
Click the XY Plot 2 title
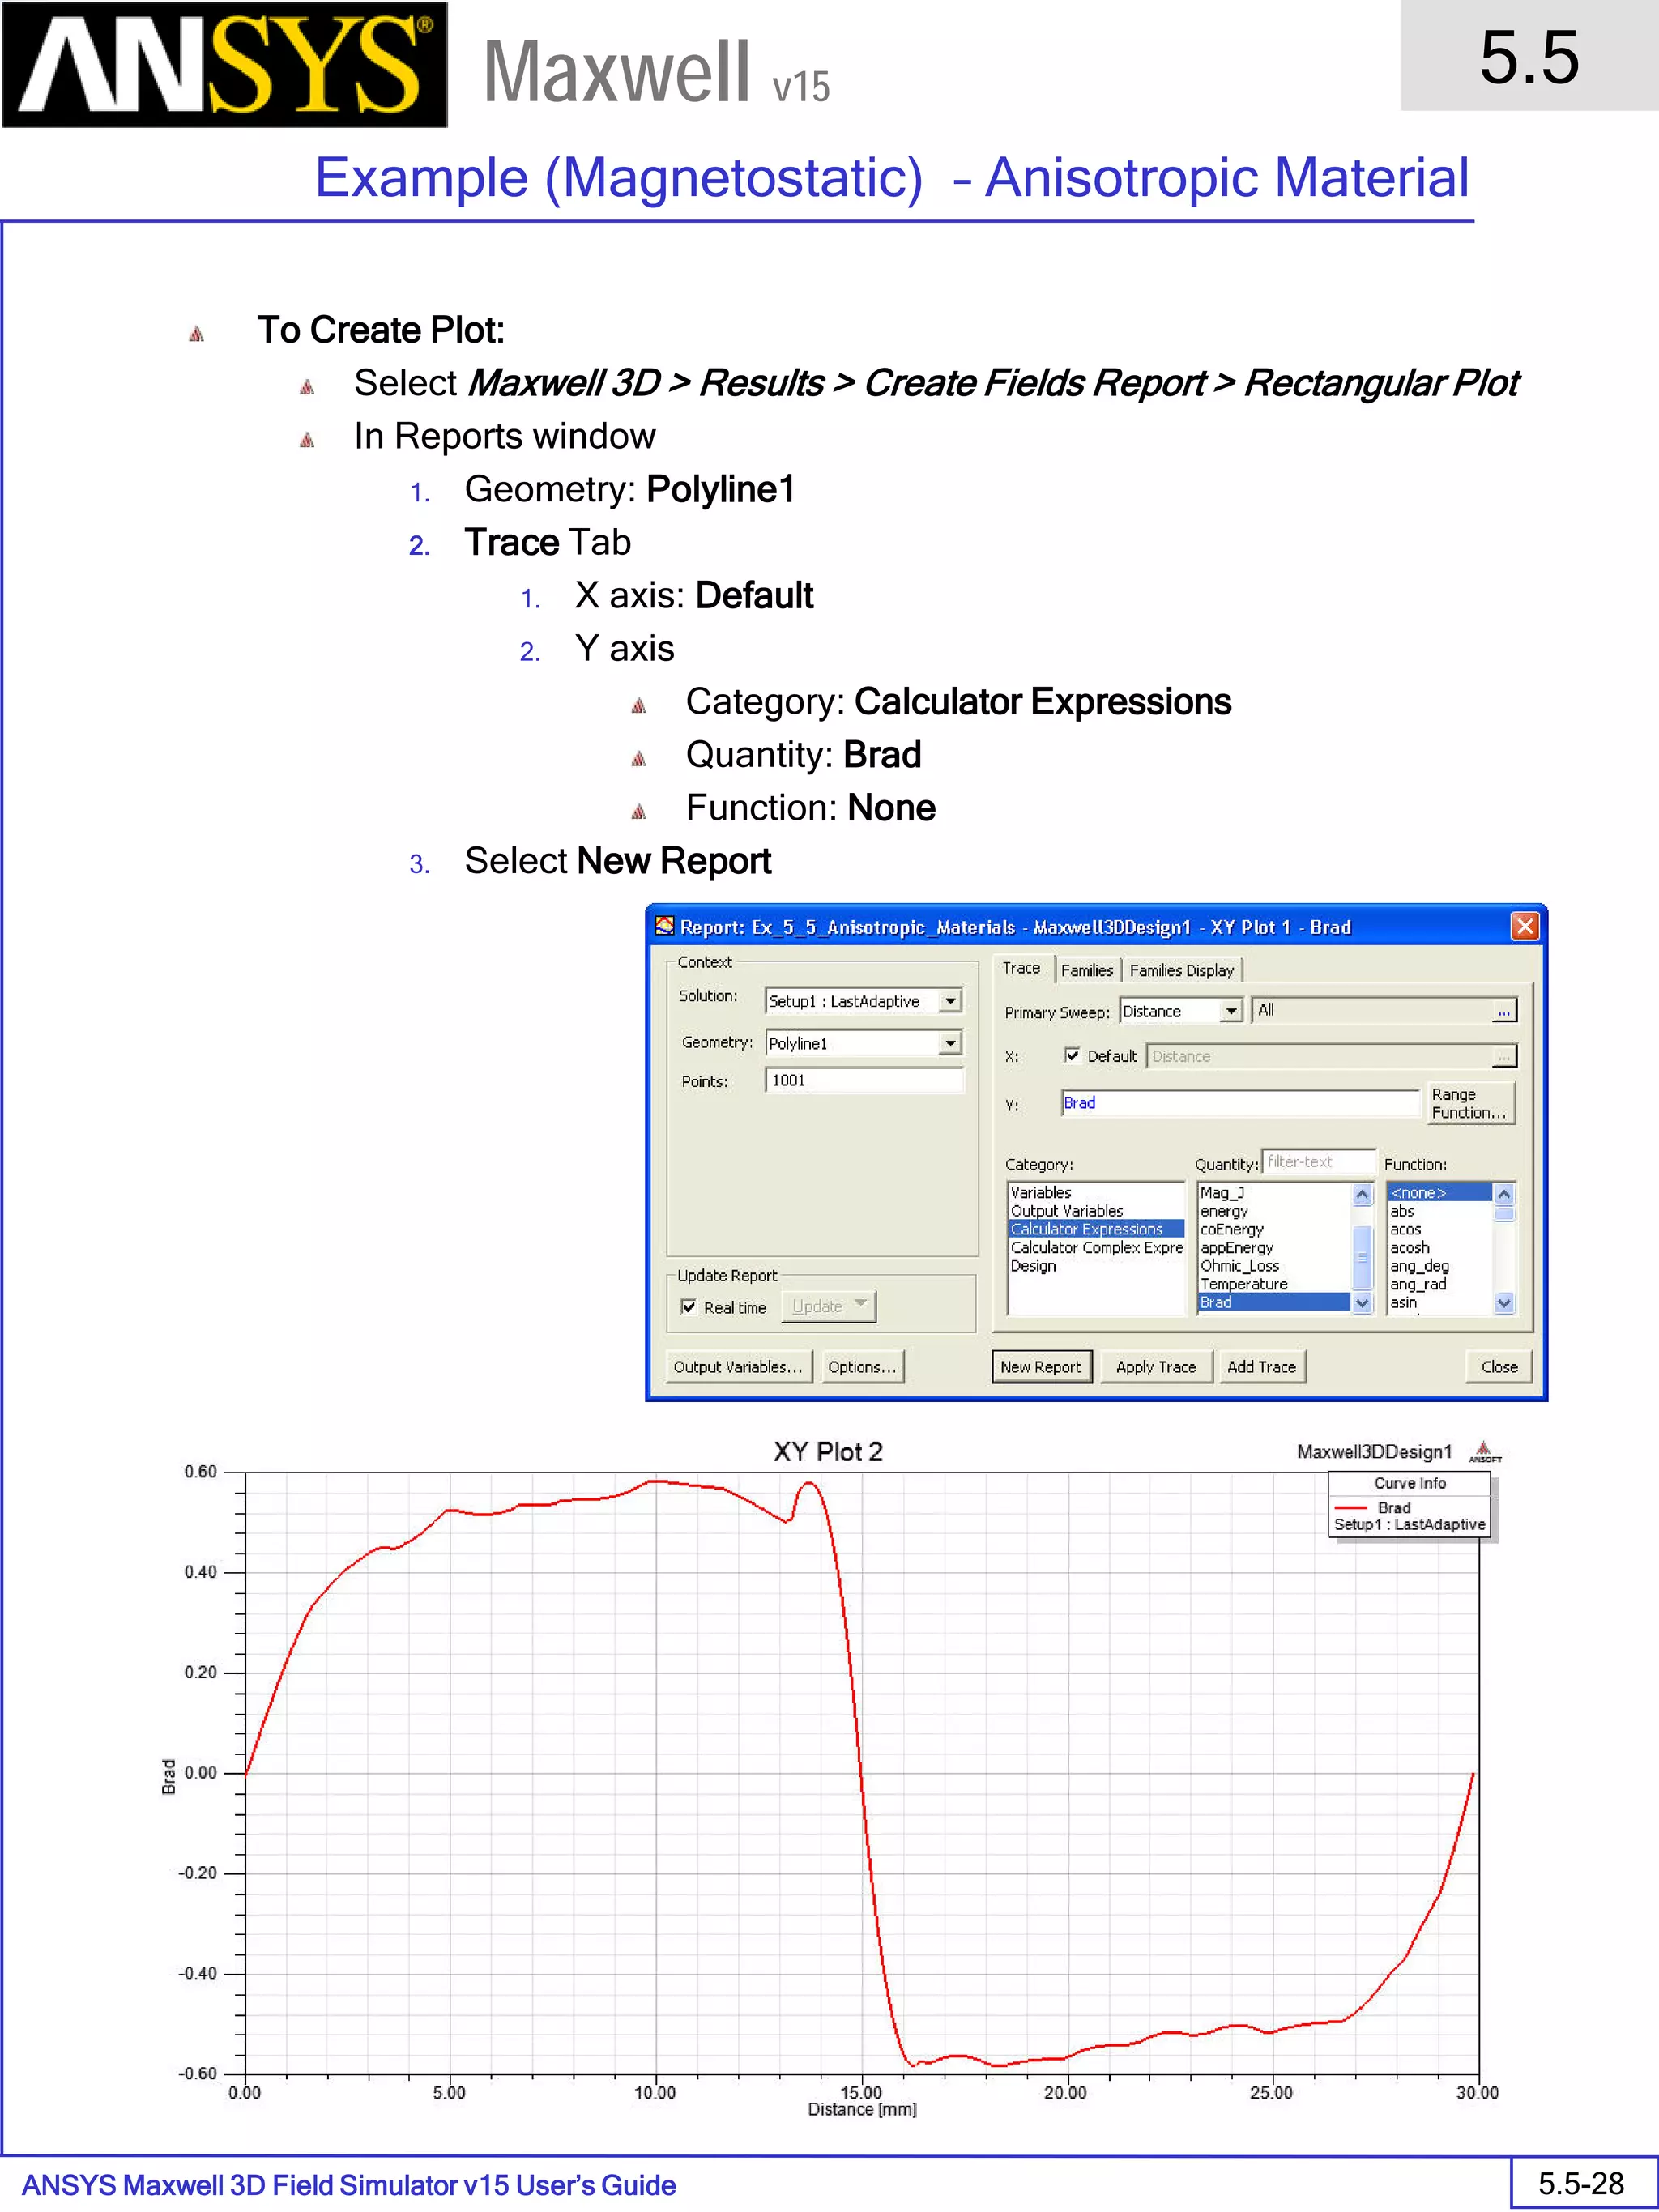coord(827,1451)
